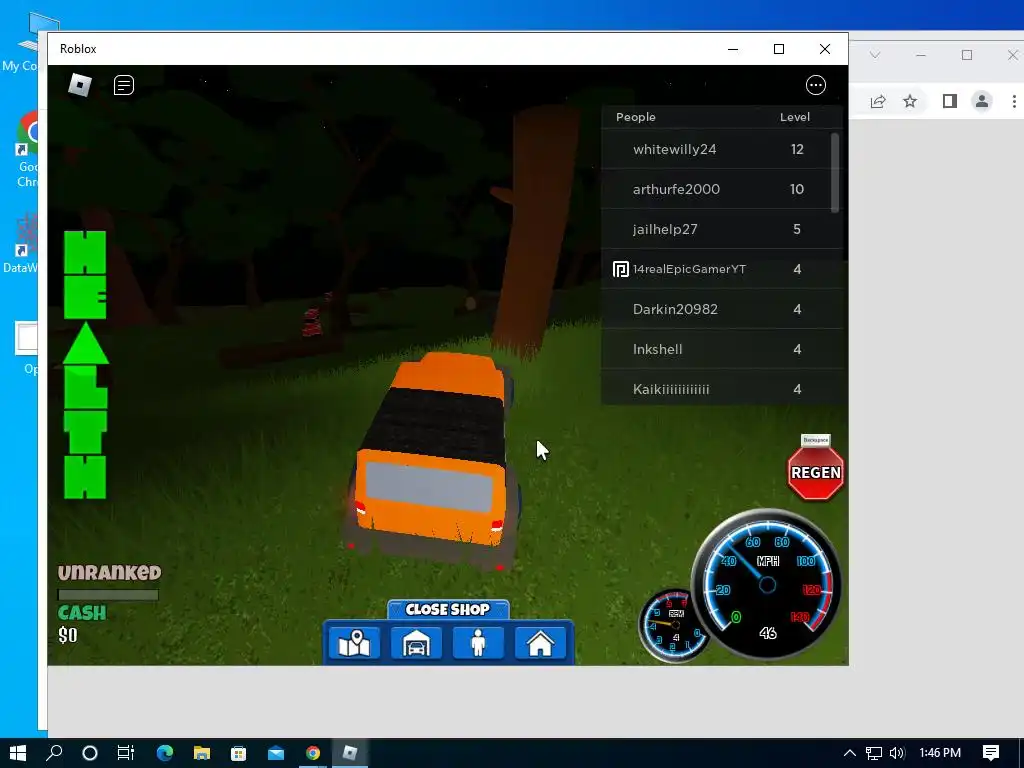
Task: Click the CASH $0 amount
Action: pos(68,635)
